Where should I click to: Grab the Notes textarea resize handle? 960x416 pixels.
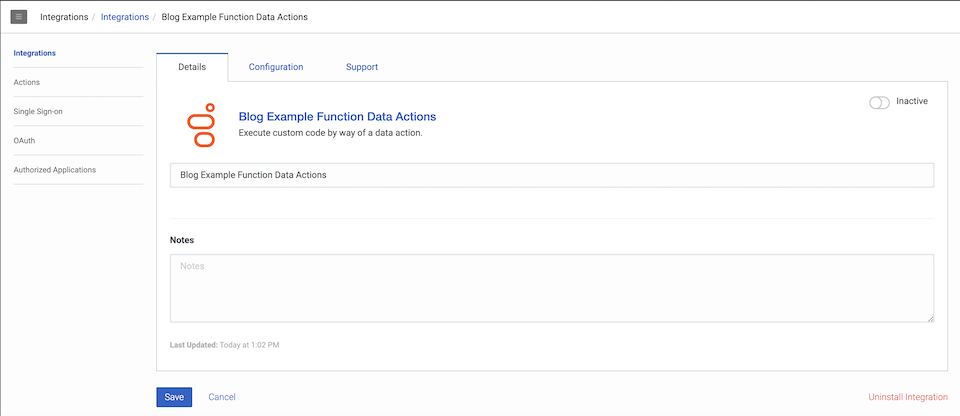click(x=930, y=318)
